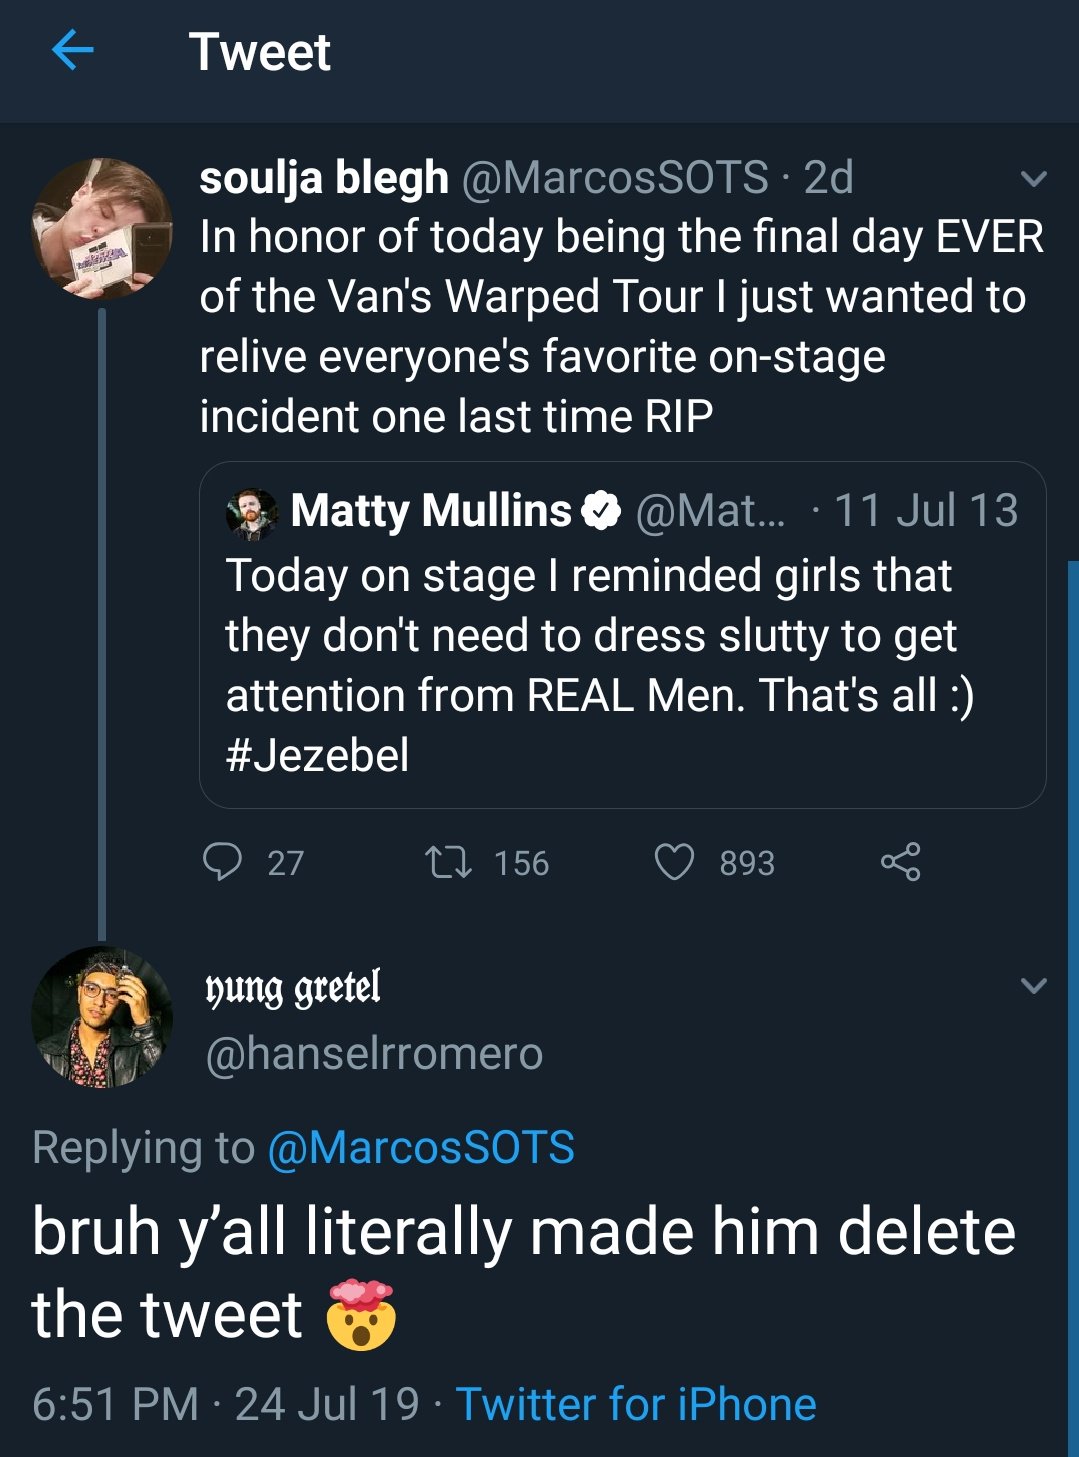This screenshot has height=1457, width=1079.
Task: Click the 6:51 PM timestamp
Action: [115, 1404]
